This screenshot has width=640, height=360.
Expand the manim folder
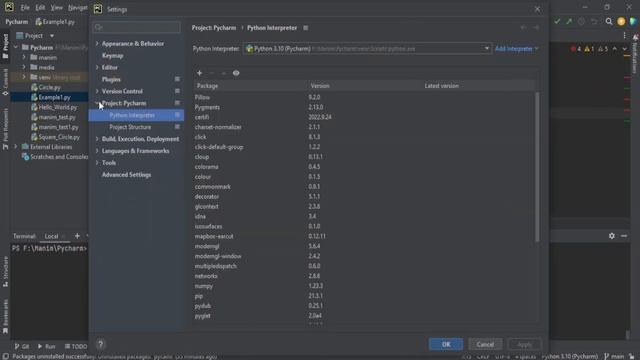24,58
